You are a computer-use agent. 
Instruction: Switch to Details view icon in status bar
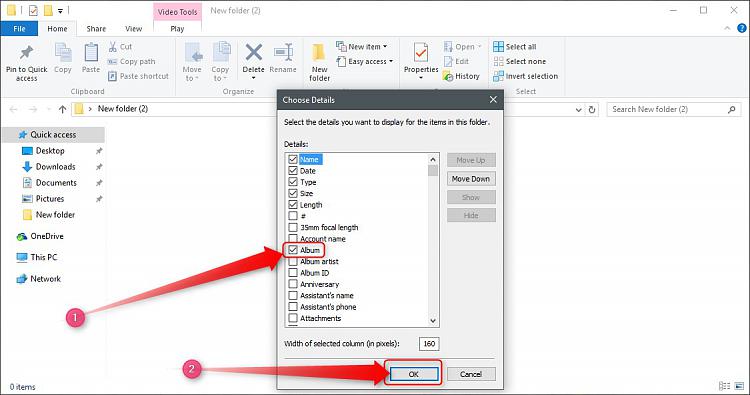coord(725,386)
